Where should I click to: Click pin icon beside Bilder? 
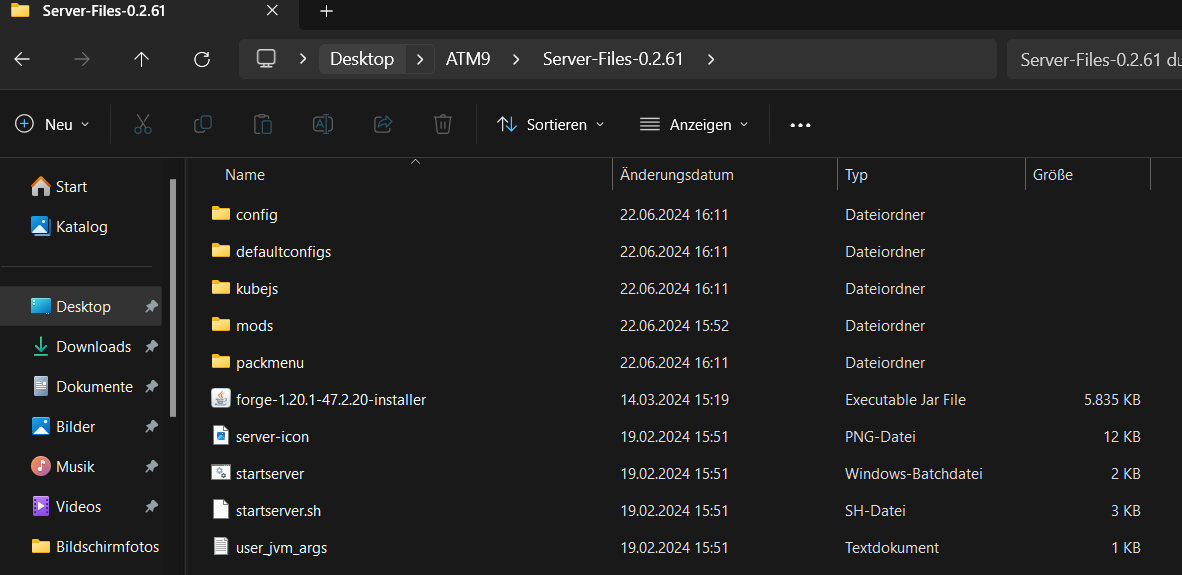152,427
